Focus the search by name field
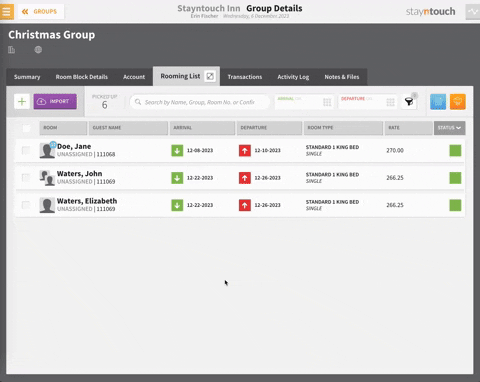The height and width of the screenshot is (382, 480). click(200, 102)
